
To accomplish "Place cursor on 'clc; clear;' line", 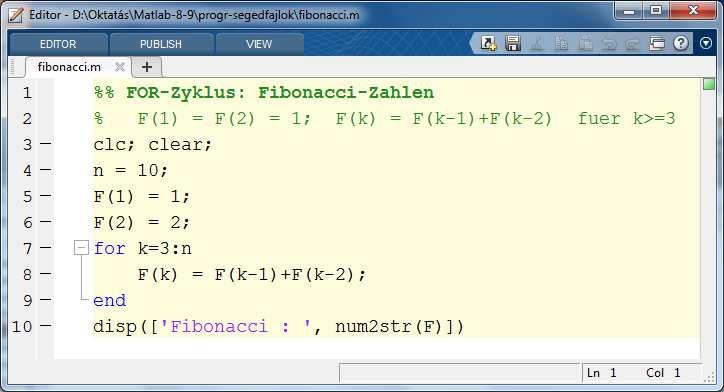I will [x=152, y=145].
